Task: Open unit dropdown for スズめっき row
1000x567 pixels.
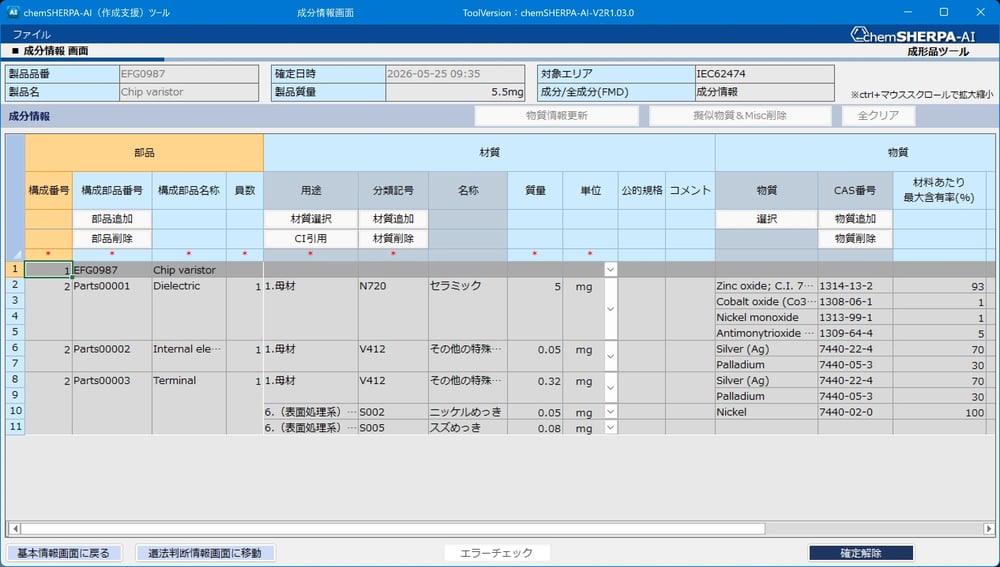Action: coord(610,427)
